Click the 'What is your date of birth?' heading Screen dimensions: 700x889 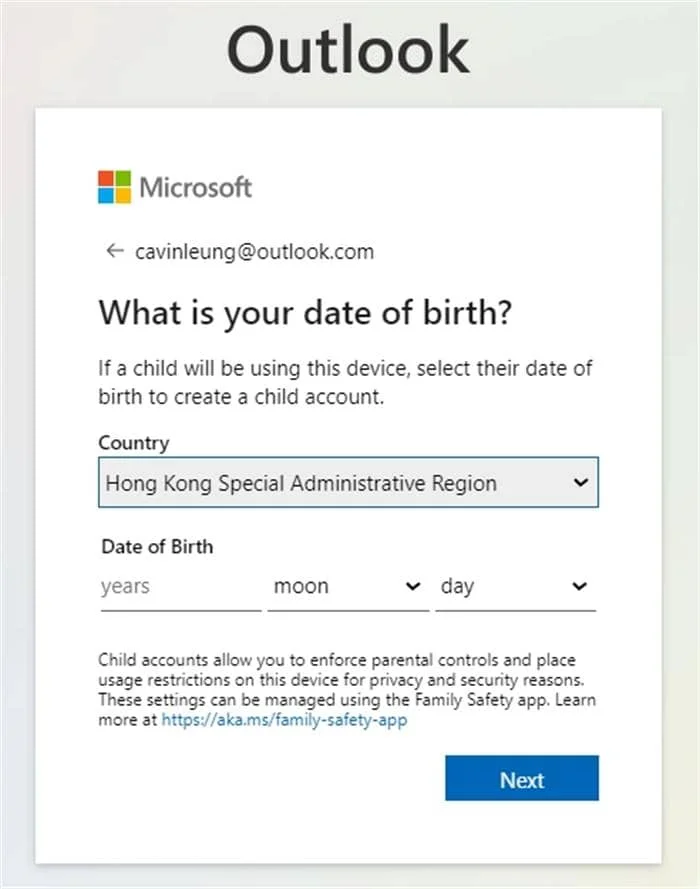(x=305, y=312)
